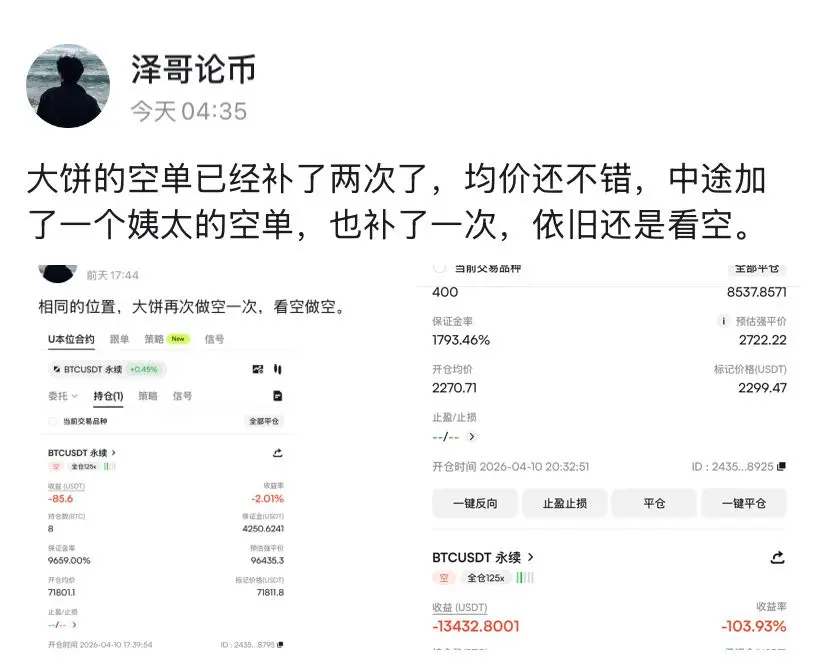
Task: Tap underlined 收益 (USDT) label above -85.6
Action: pyautogui.click(x=66, y=486)
